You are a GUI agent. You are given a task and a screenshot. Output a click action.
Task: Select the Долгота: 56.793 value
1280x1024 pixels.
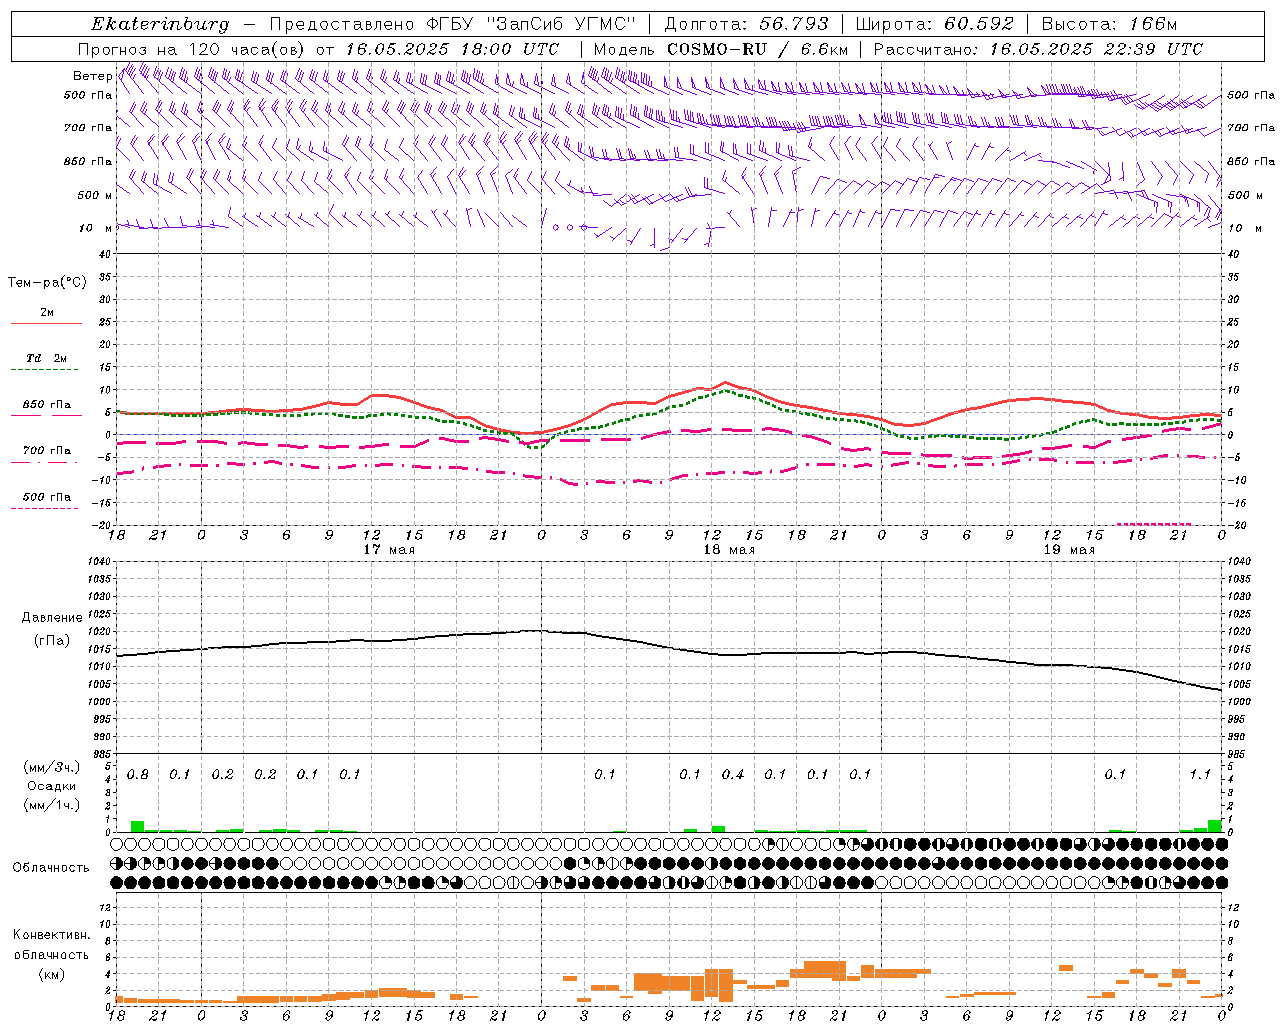(746, 24)
